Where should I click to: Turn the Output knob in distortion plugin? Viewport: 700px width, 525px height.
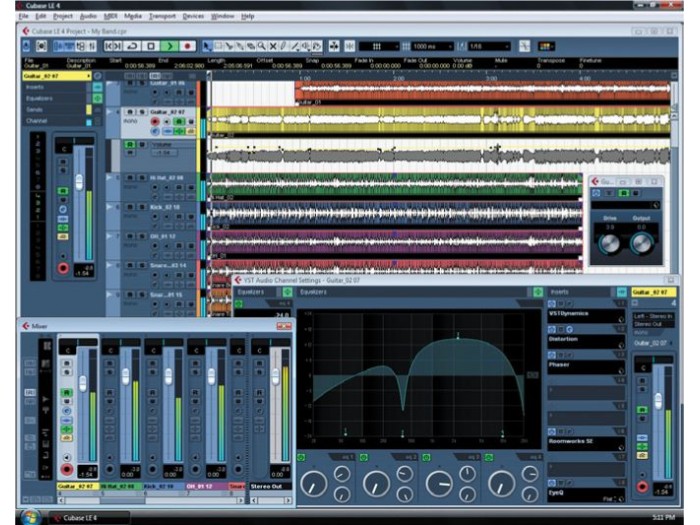[641, 243]
